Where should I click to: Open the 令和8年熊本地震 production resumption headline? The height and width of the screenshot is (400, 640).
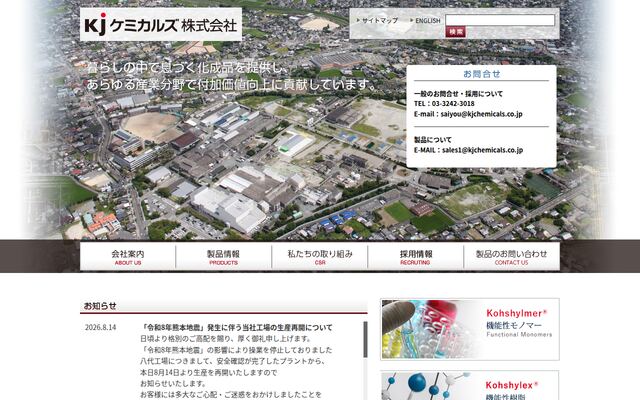pos(236,327)
